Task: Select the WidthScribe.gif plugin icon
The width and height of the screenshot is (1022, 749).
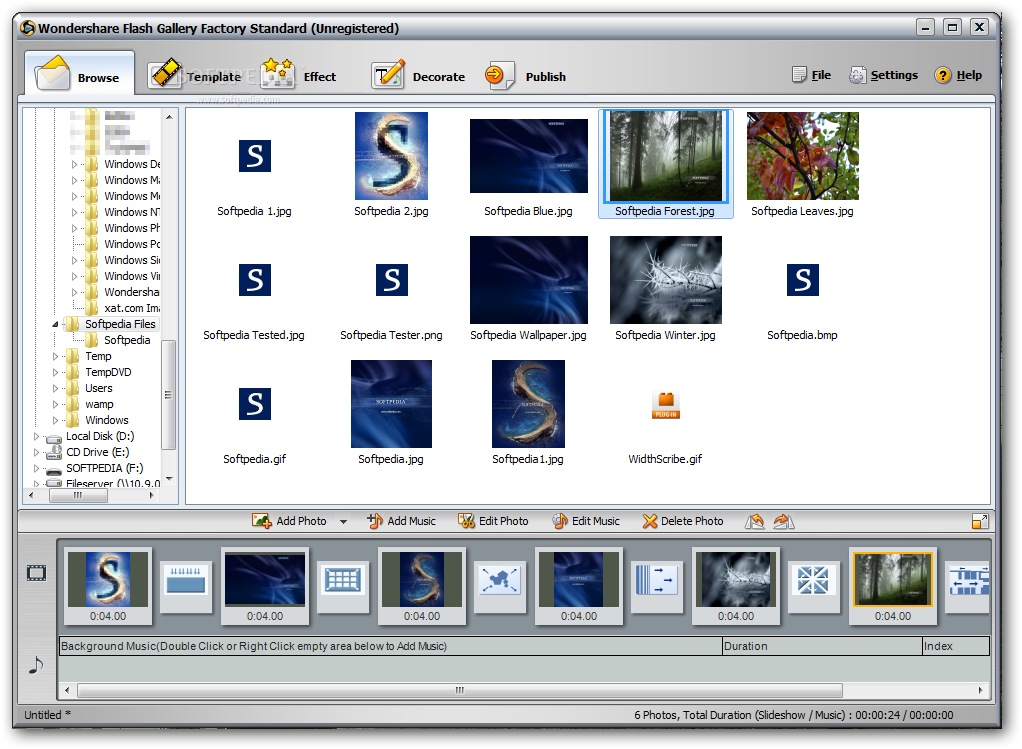Action: coord(665,405)
